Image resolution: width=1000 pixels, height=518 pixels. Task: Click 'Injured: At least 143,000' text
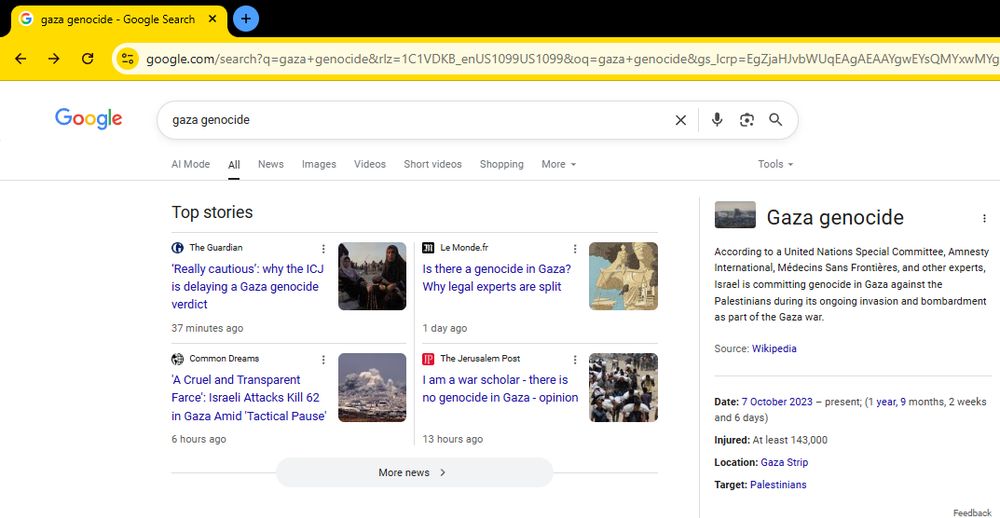pyautogui.click(x=770, y=440)
